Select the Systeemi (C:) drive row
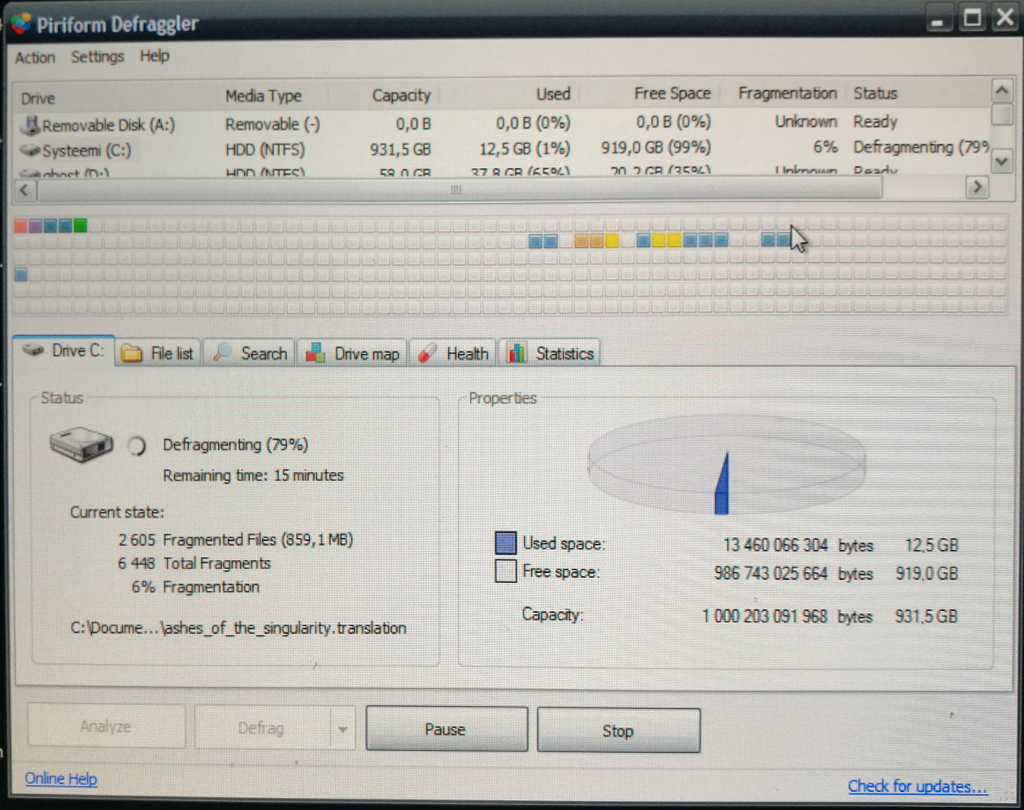 pos(502,149)
